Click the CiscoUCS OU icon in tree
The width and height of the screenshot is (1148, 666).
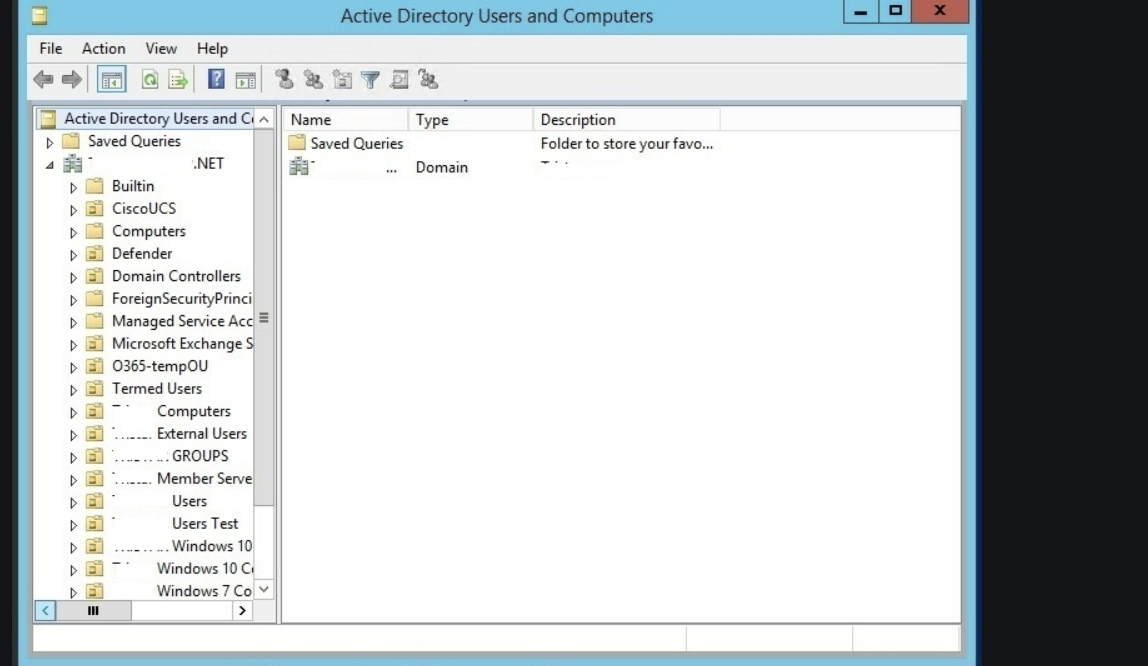pos(94,209)
